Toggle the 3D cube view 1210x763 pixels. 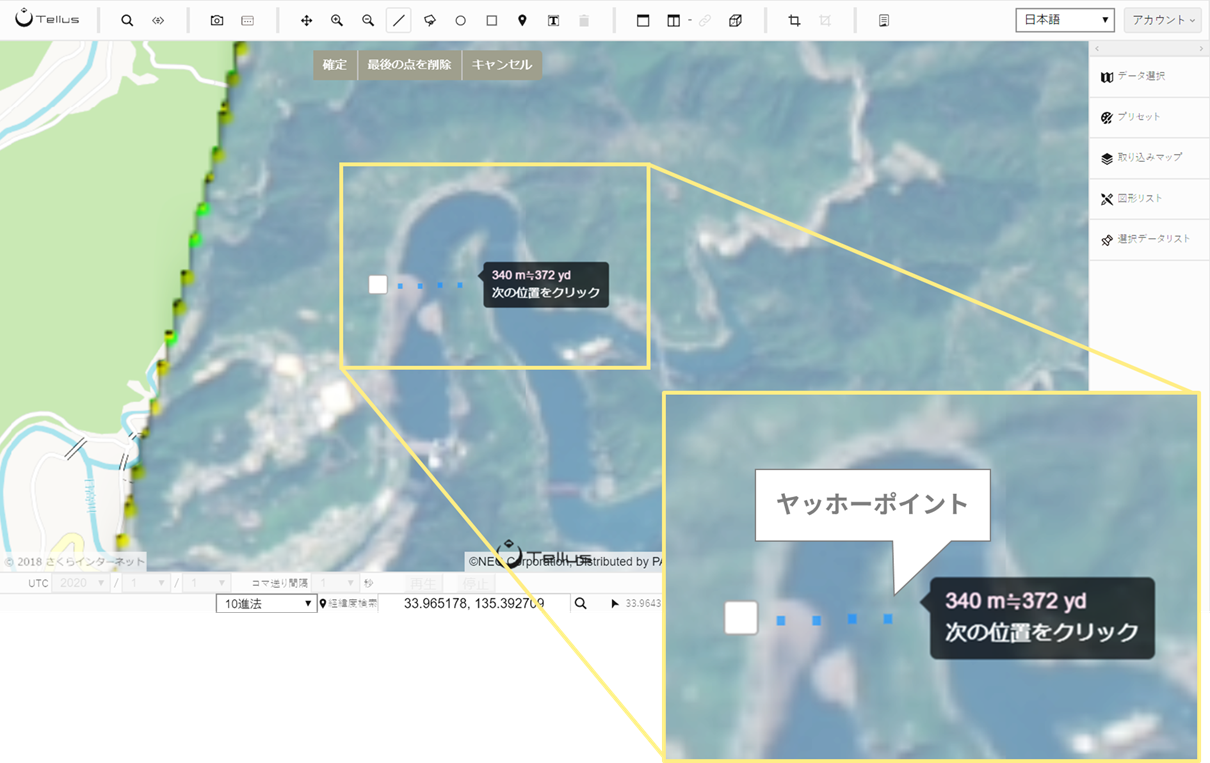click(736, 20)
